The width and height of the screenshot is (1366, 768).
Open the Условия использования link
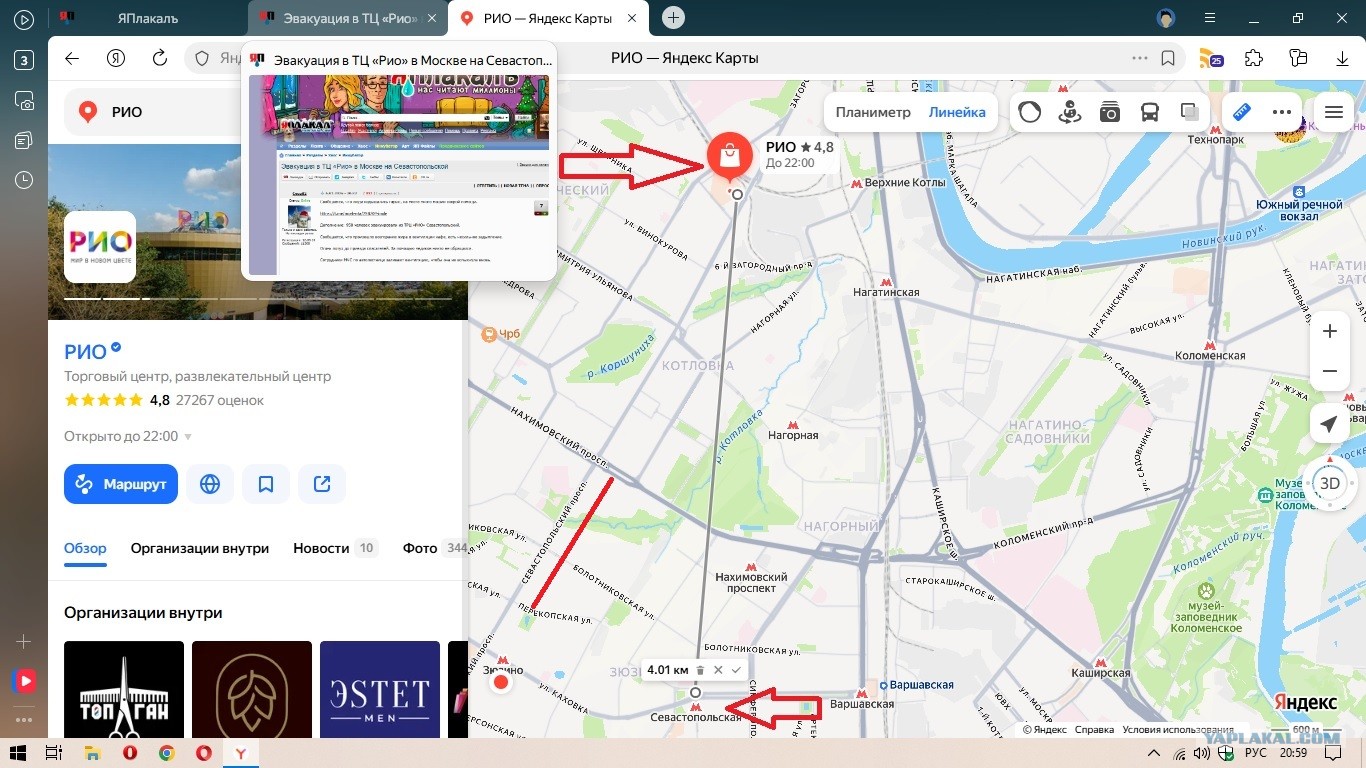1178,730
